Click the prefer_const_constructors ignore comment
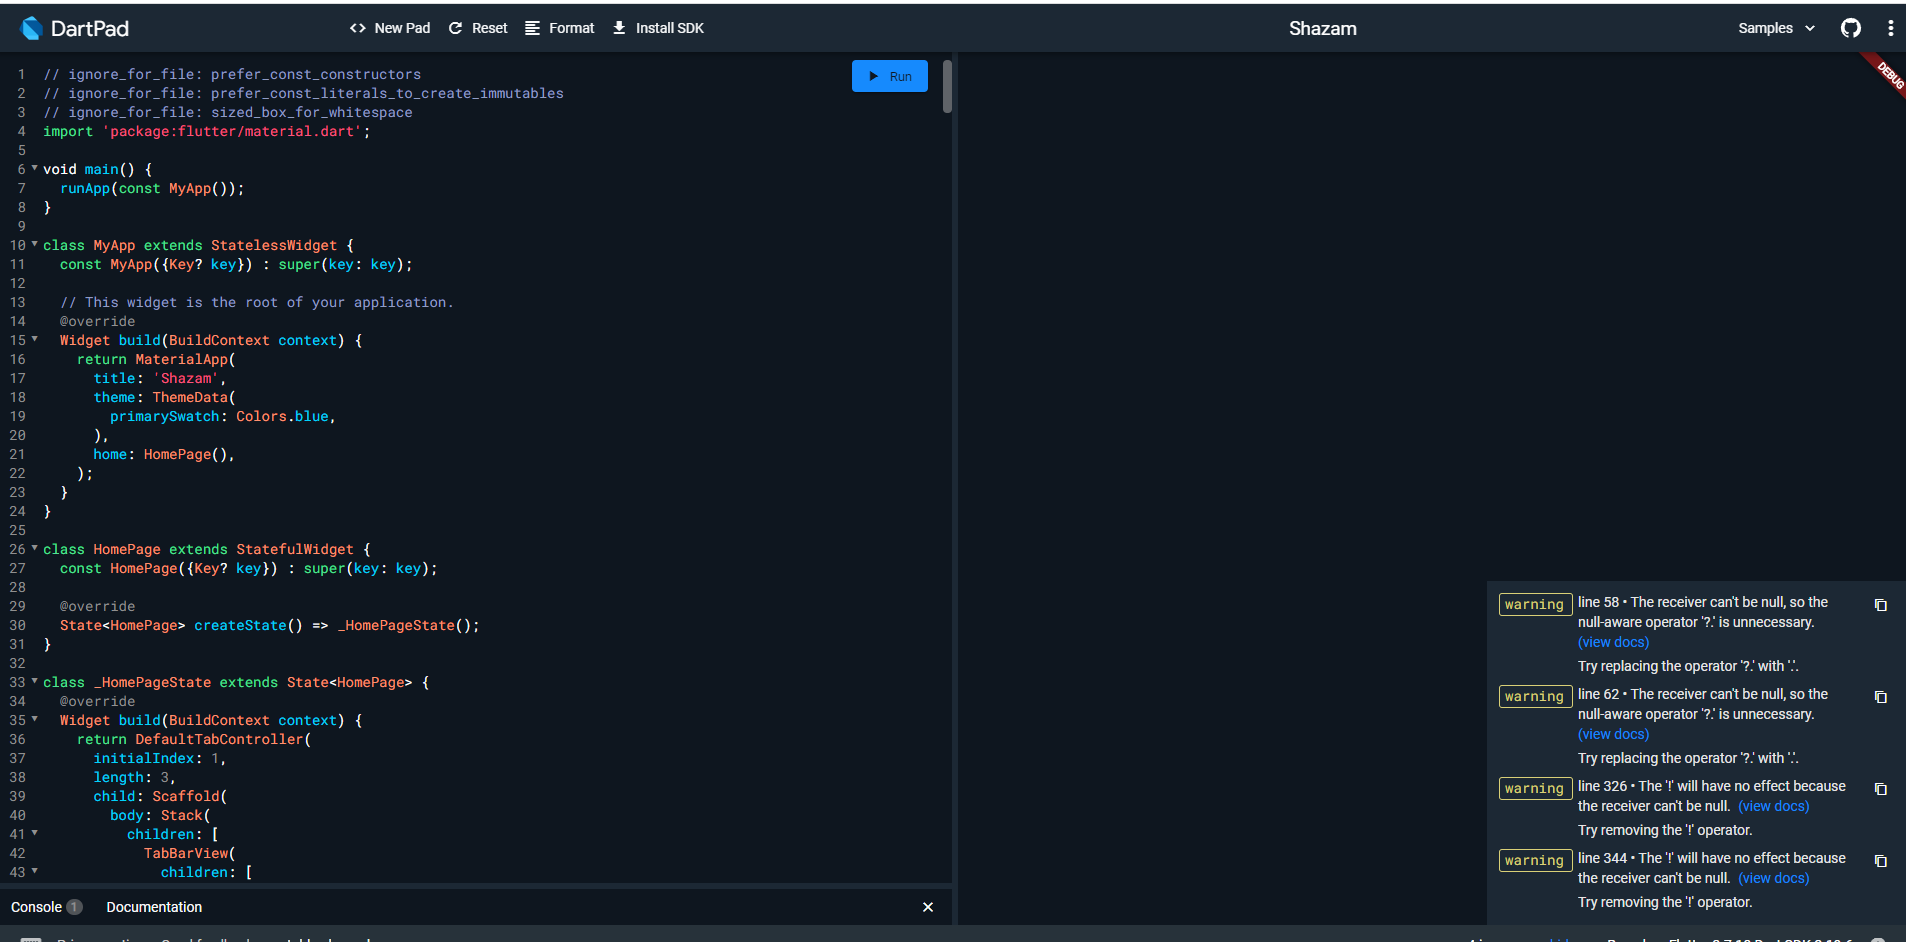Image resolution: width=1906 pixels, height=942 pixels. [x=232, y=74]
